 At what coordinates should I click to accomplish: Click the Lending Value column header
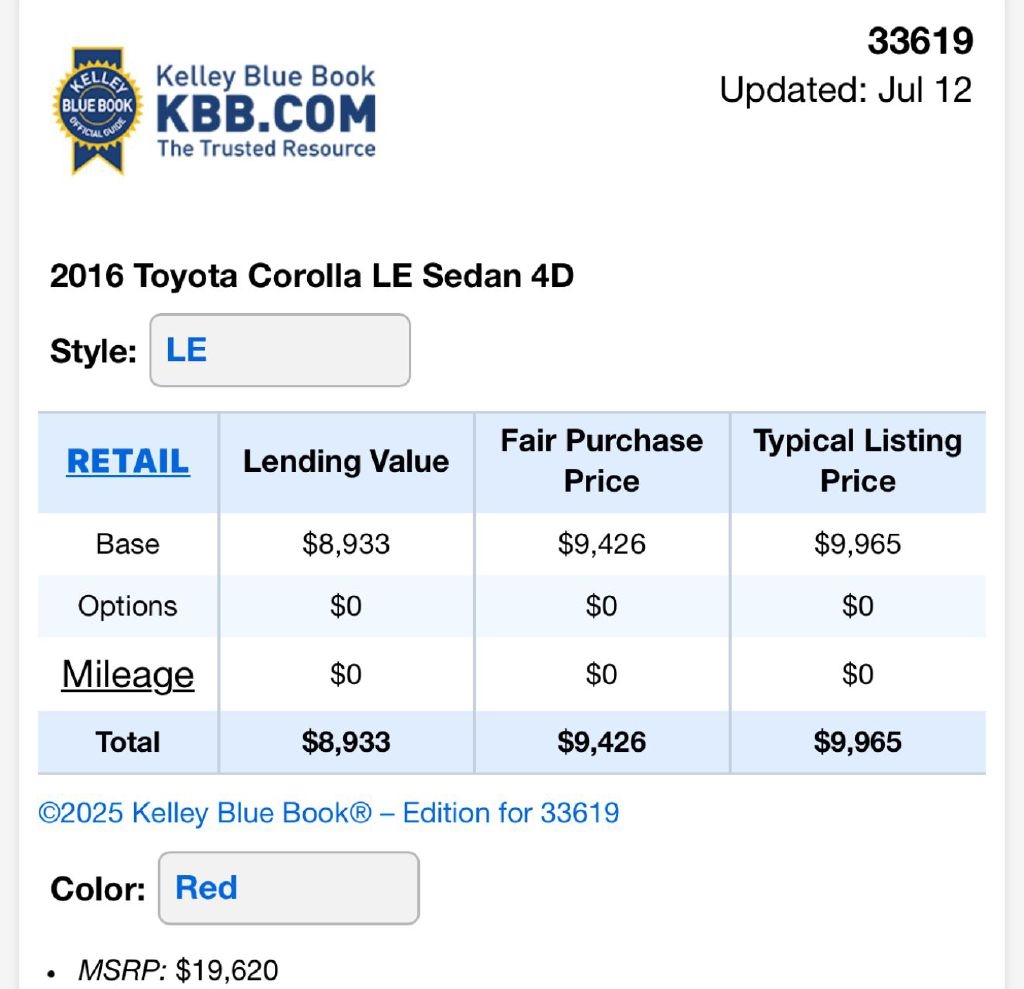click(346, 461)
